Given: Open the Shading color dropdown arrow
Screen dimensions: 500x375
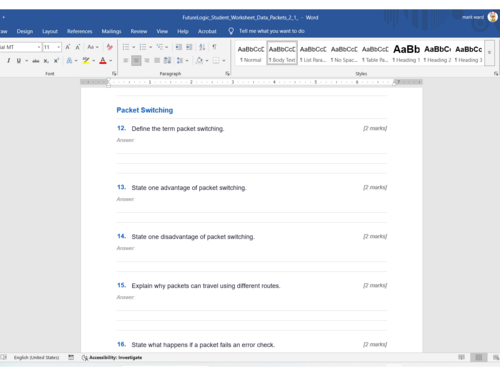Looking at the screenshot, I should pos(207,61).
